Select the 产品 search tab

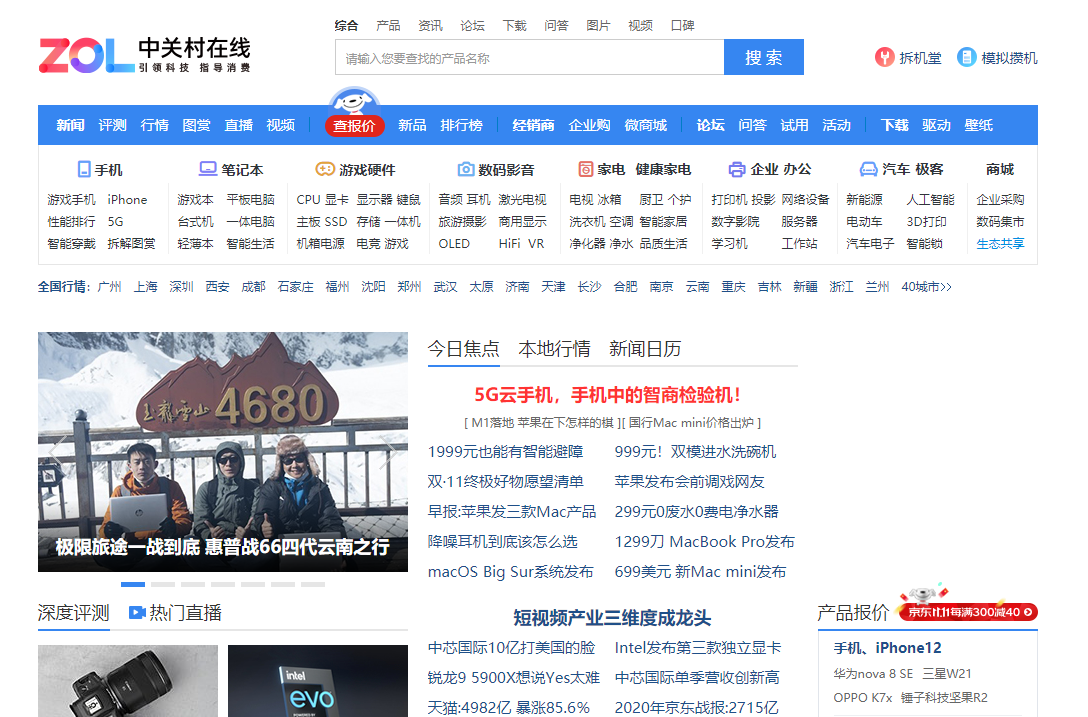pyautogui.click(x=388, y=26)
